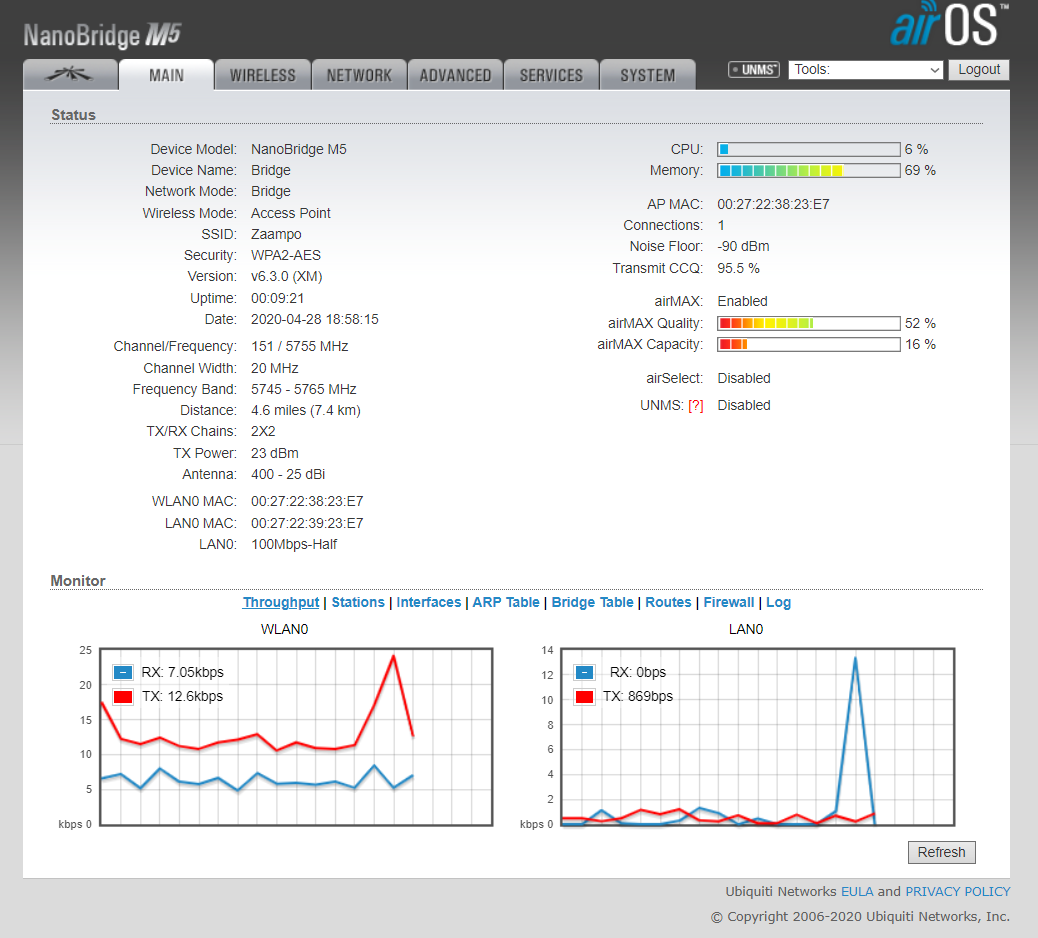Click LAN0 MAC value 00:27:22:39:23:E7

307,524
